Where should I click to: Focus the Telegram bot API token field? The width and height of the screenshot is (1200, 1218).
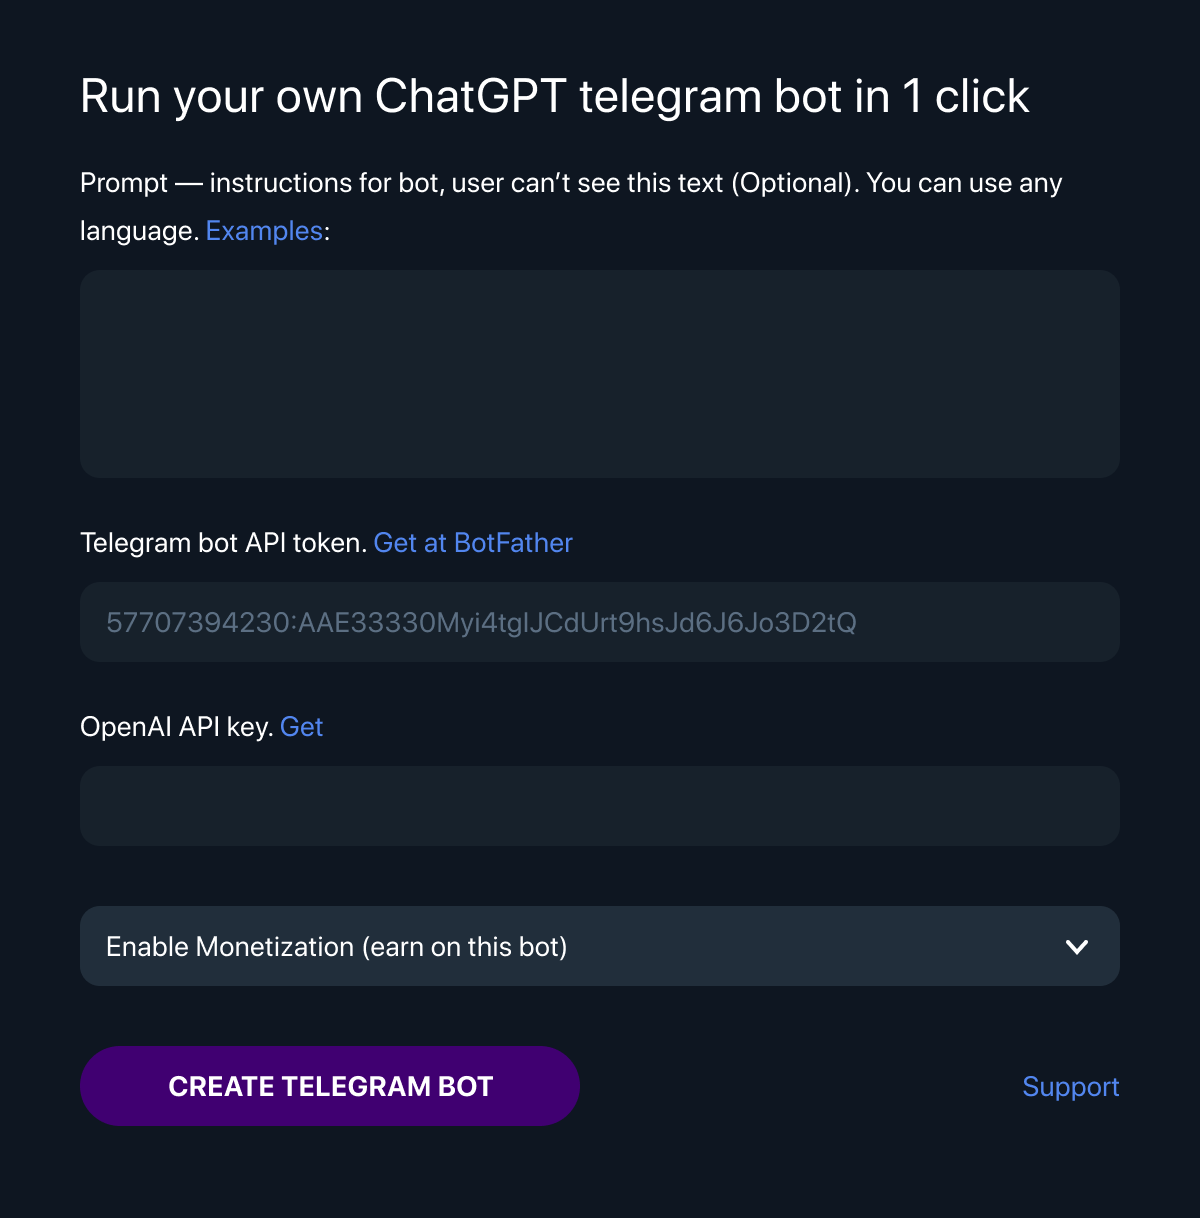(x=600, y=622)
